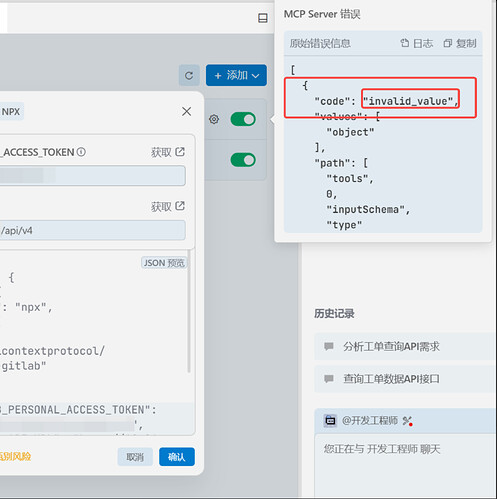Open the 日志 log icon in error panel
The width and height of the screenshot is (497, 499).
coord(405,43)
